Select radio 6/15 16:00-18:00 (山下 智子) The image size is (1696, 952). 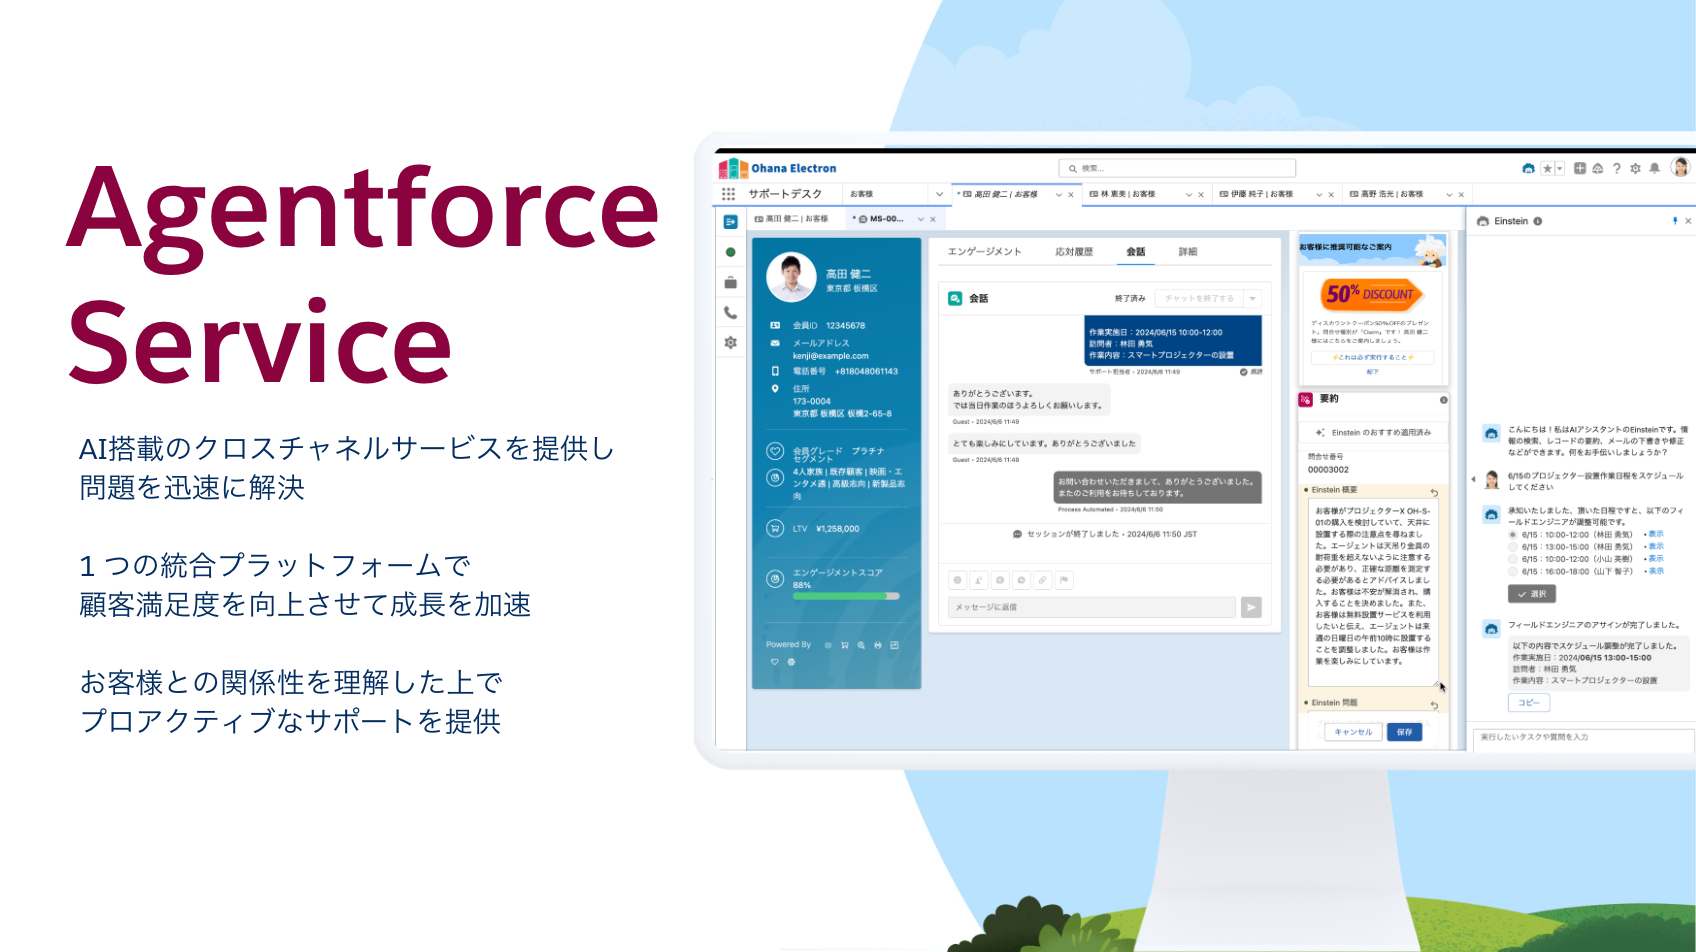click(x=1513, y=571)
